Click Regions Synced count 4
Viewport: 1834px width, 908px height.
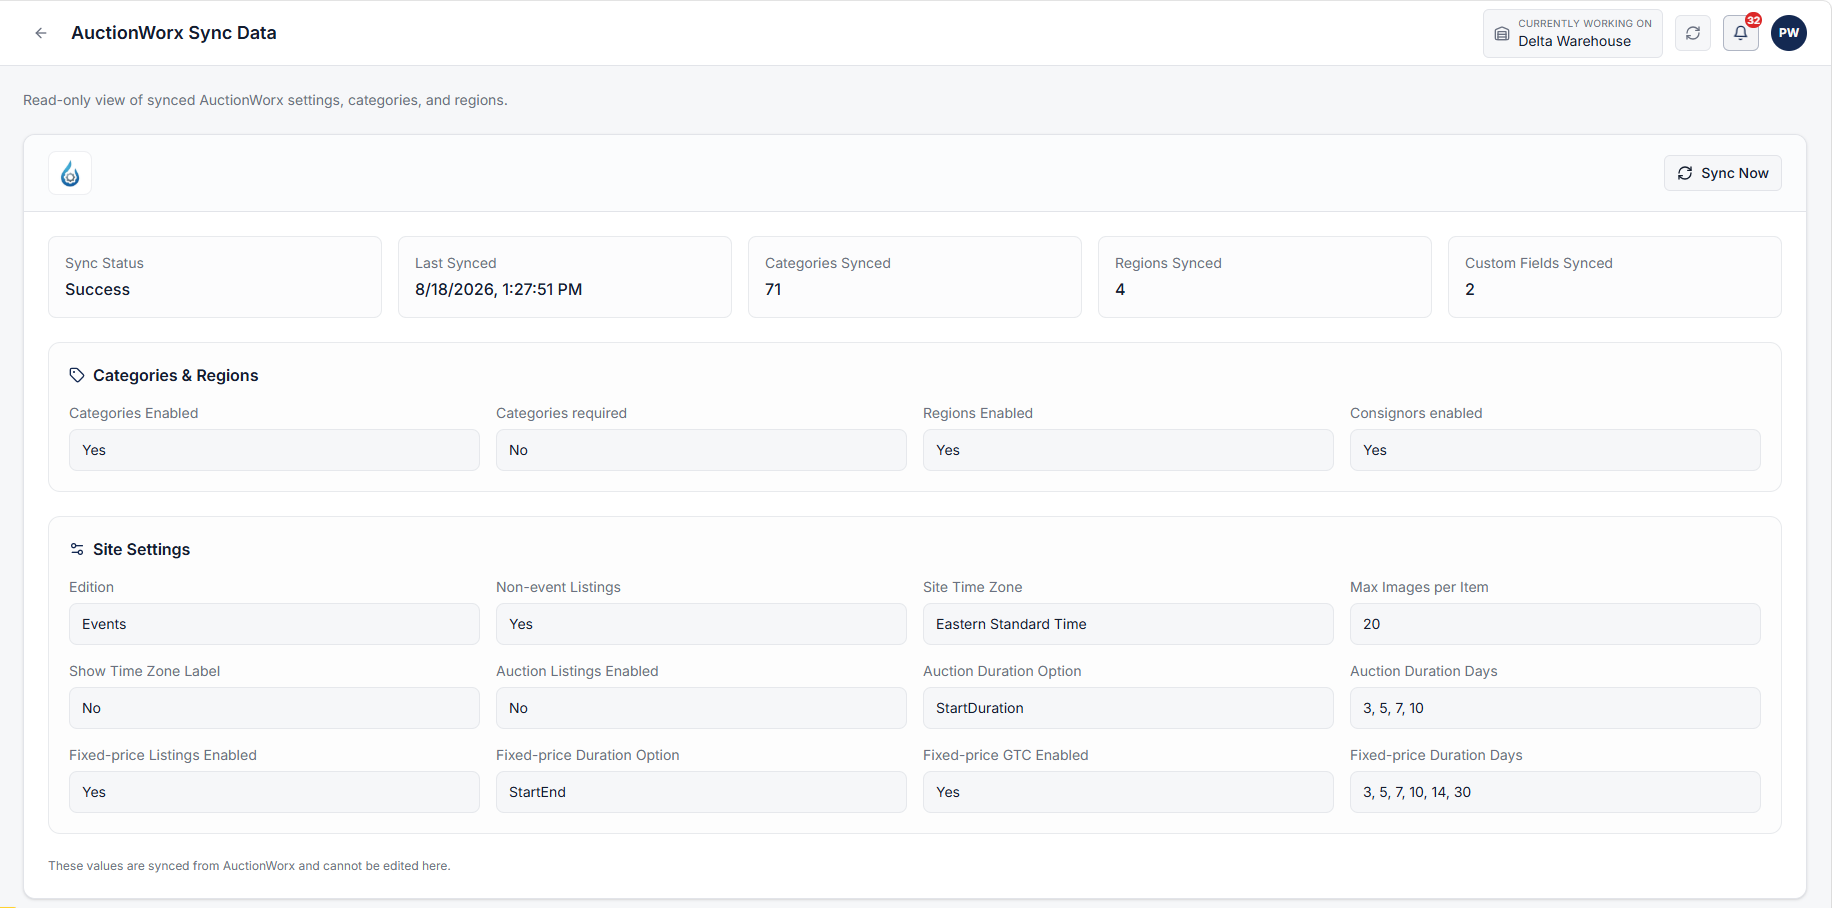pos(1120,289)
